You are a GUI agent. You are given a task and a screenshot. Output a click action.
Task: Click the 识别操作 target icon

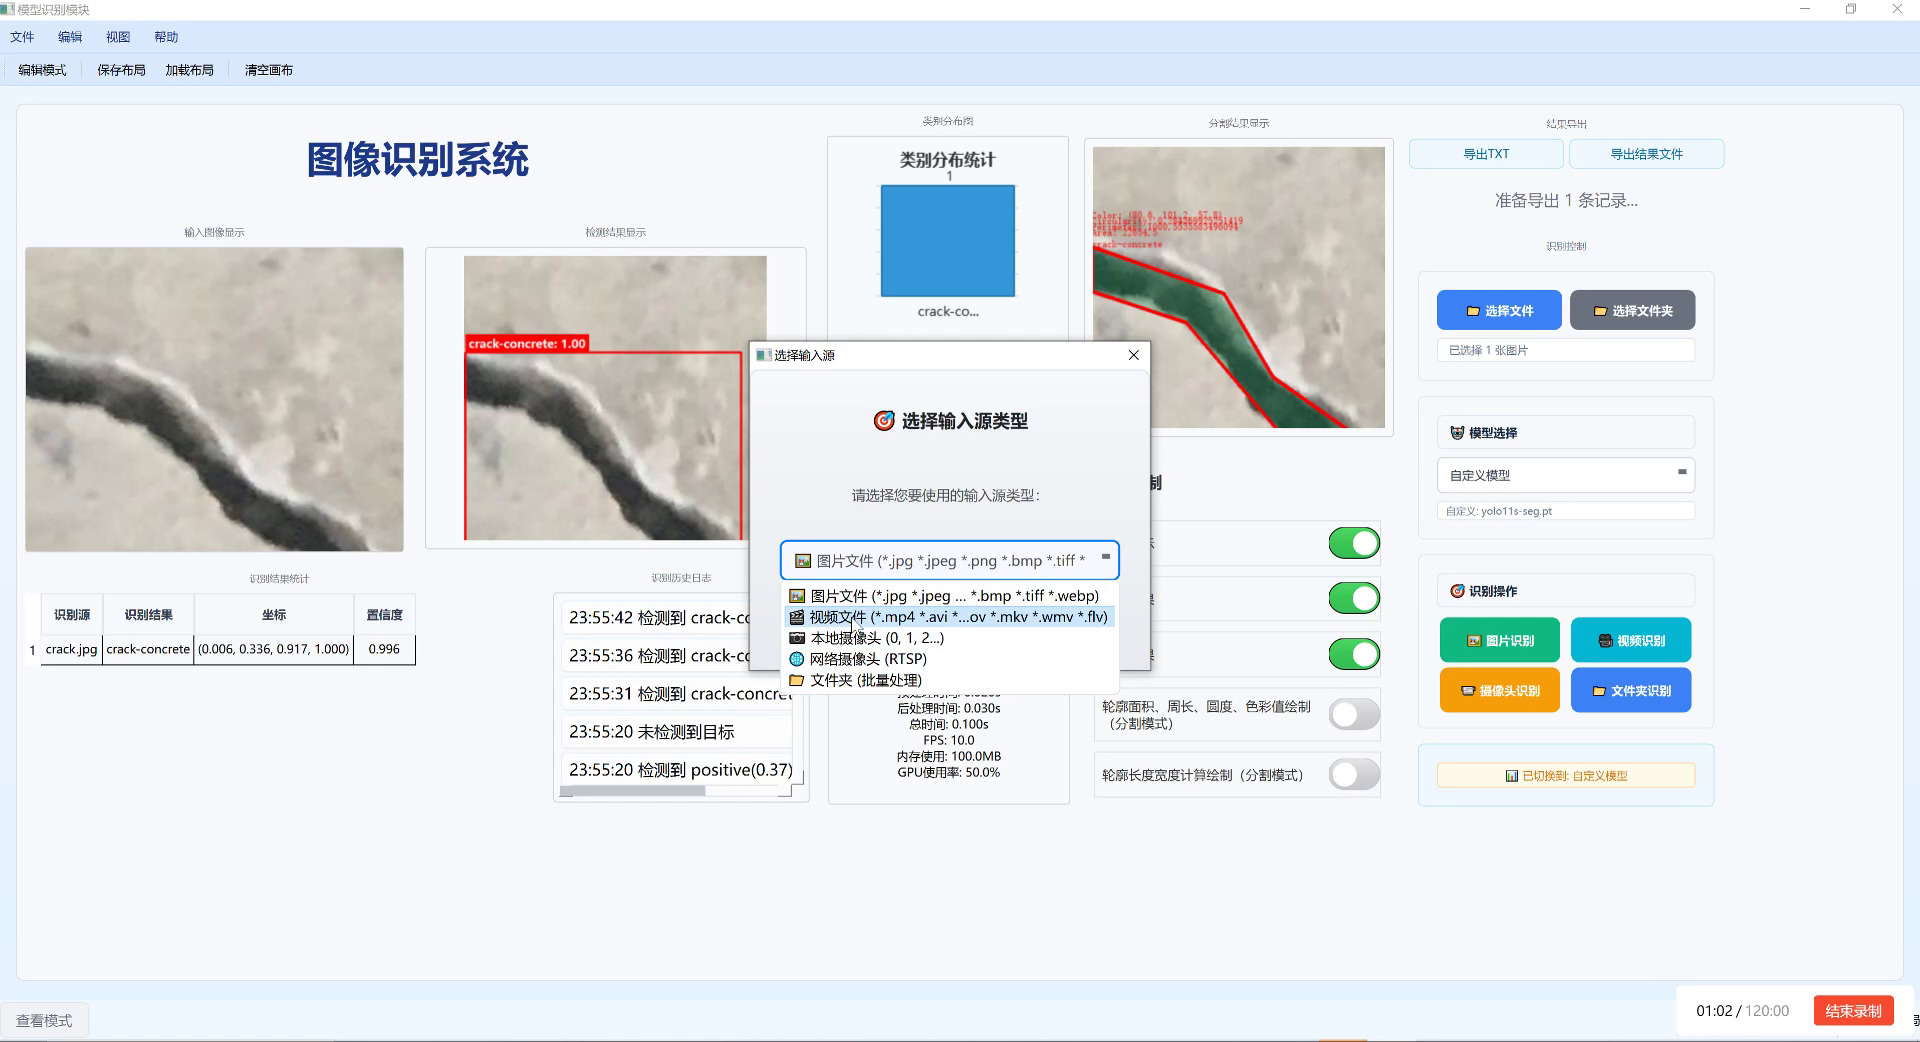point(1457,591)
